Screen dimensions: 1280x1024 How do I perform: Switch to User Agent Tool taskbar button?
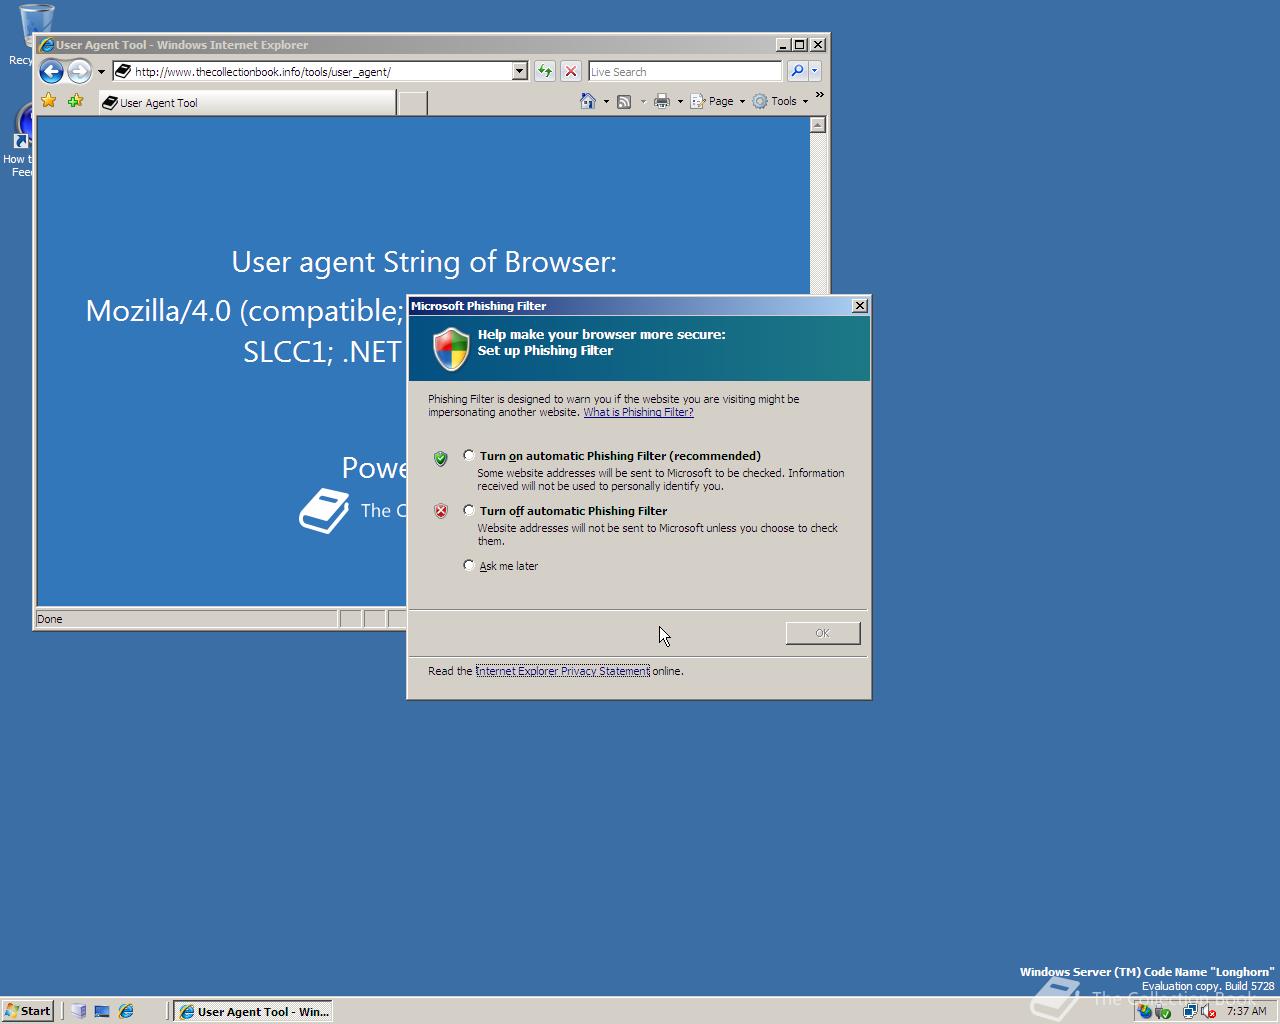click(x=253, y=1011)
